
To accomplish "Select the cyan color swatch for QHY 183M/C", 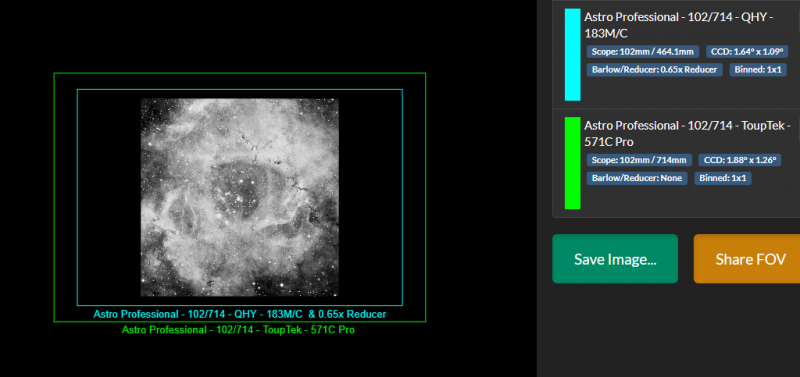I will click(572, 55).
